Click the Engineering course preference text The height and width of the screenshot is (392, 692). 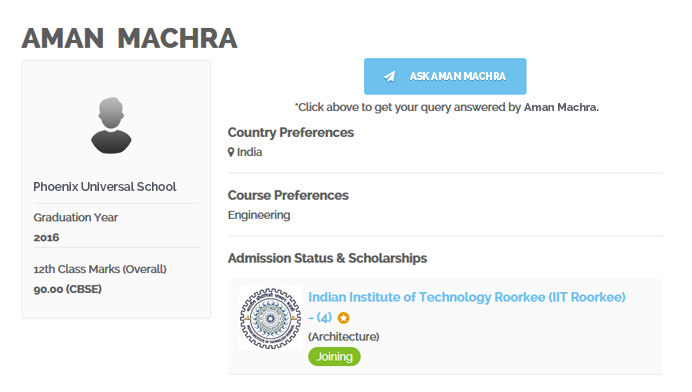[x=259, y=215]
